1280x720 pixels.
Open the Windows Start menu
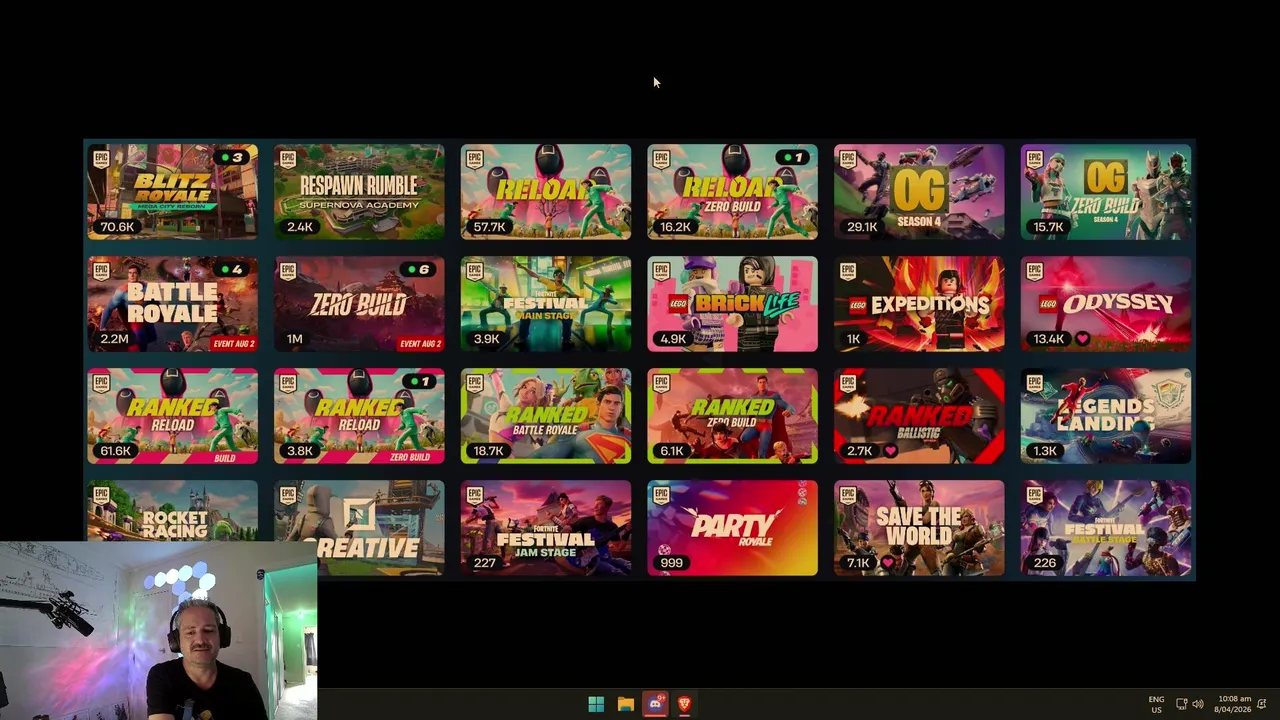(596, 704)
